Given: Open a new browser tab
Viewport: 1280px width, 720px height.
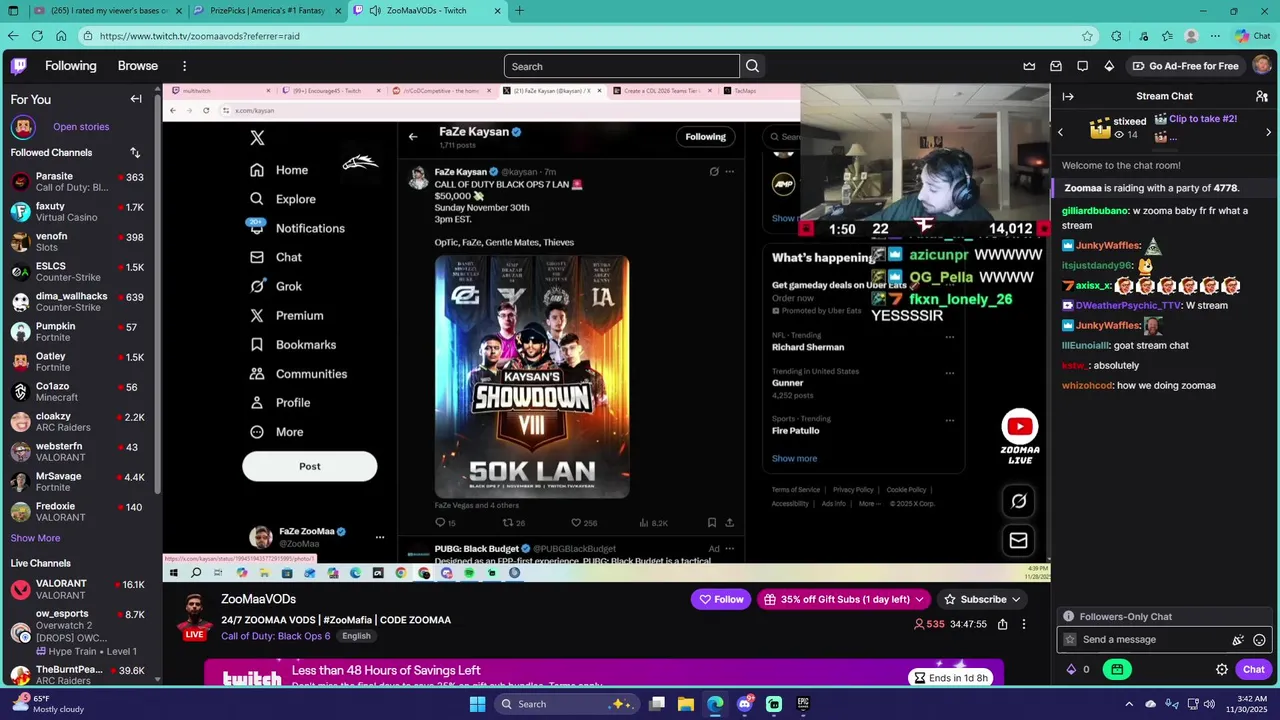Looking at the screenshot, I should tap(520, 11).
